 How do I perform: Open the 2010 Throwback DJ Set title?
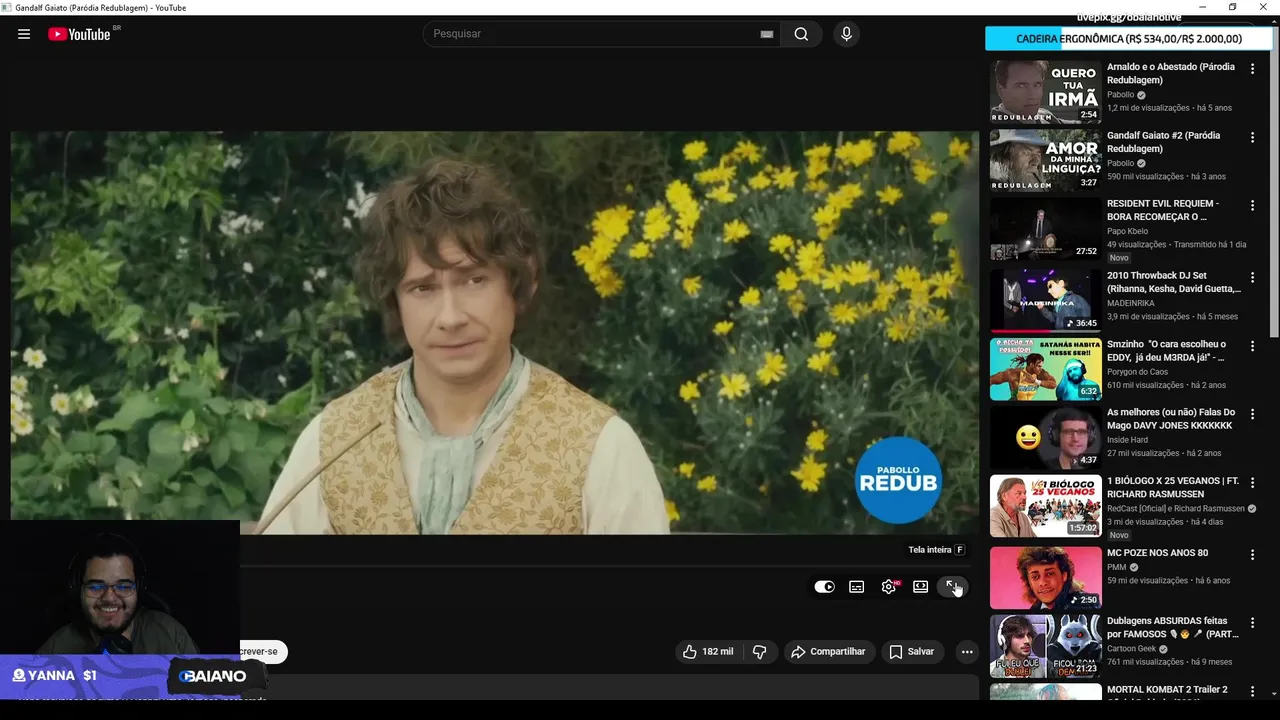[1173, 282]
